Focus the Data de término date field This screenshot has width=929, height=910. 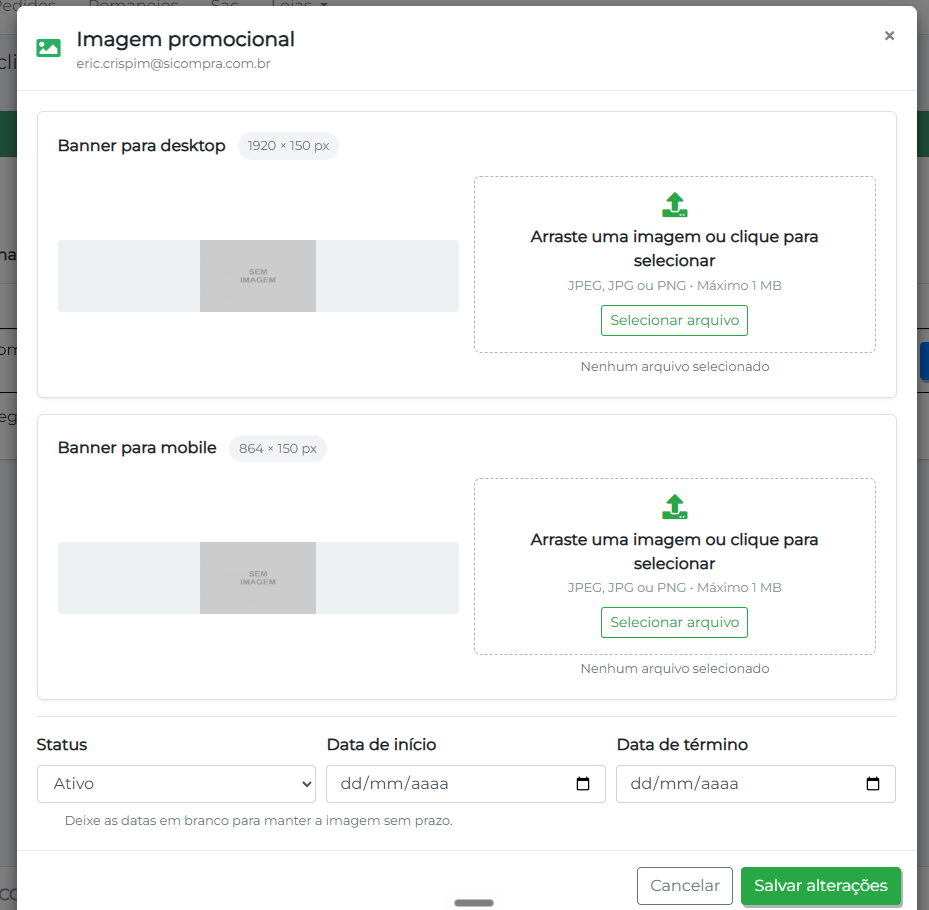pos(755,784)
